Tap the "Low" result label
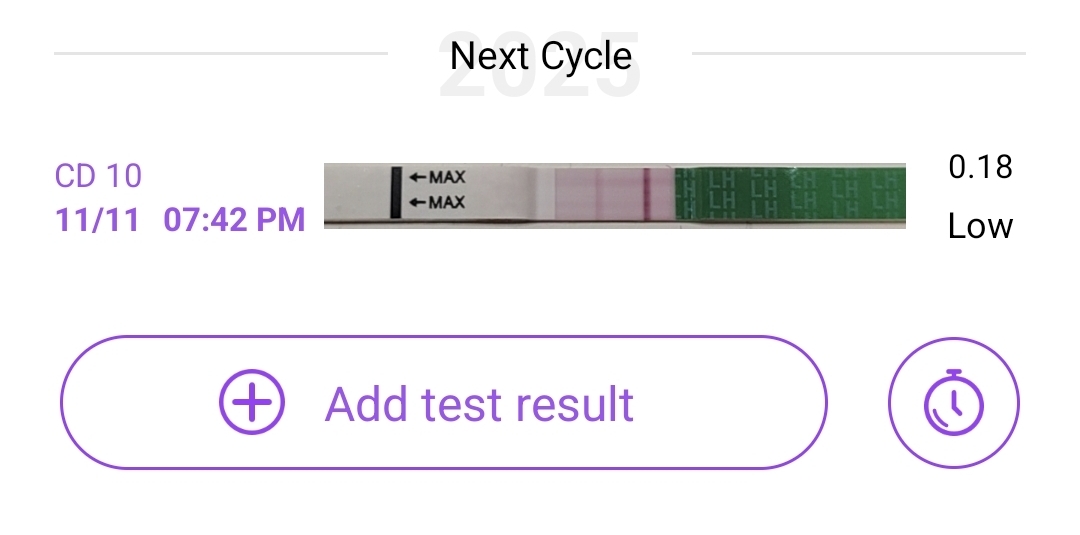The image size is (1080, 535). (980, 226)
